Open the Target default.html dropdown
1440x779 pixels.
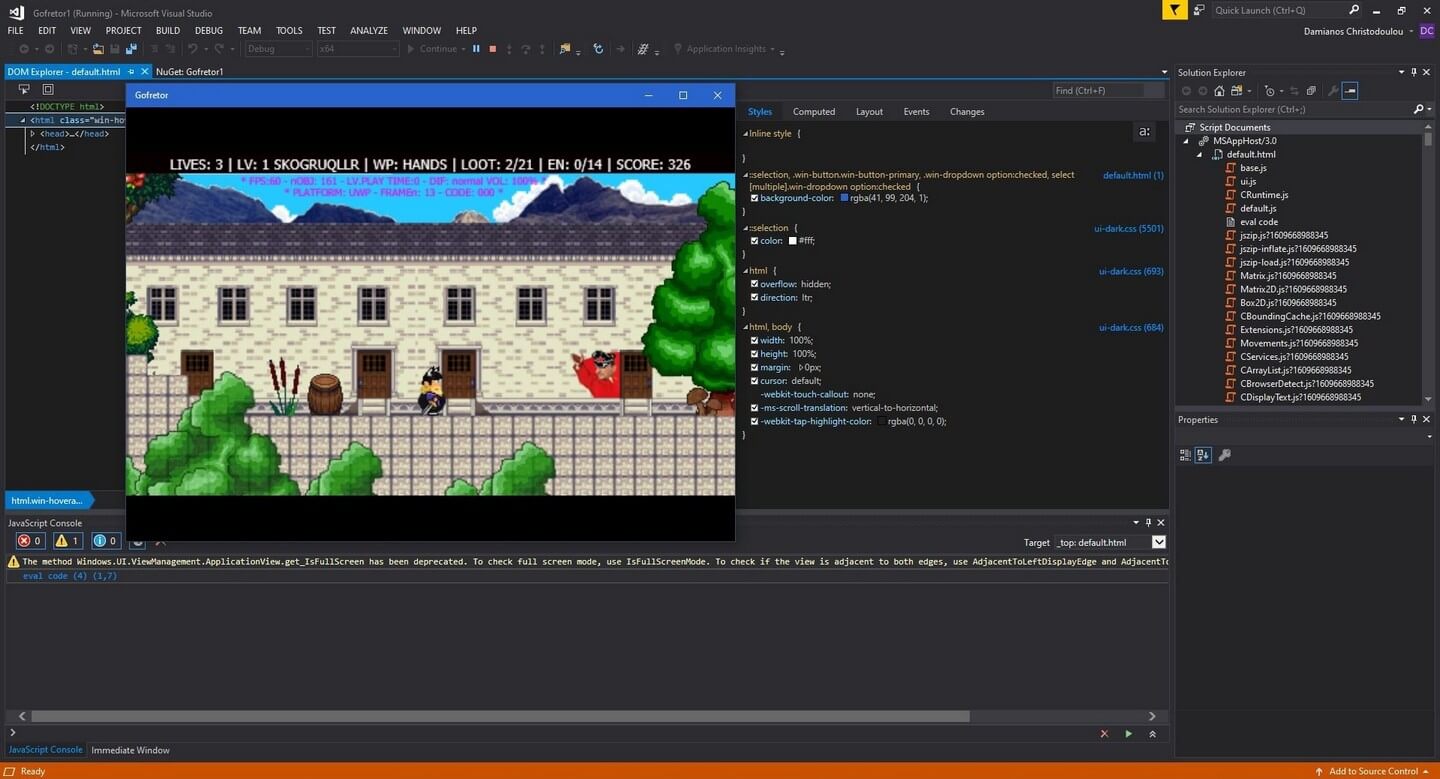[1158, 542]
